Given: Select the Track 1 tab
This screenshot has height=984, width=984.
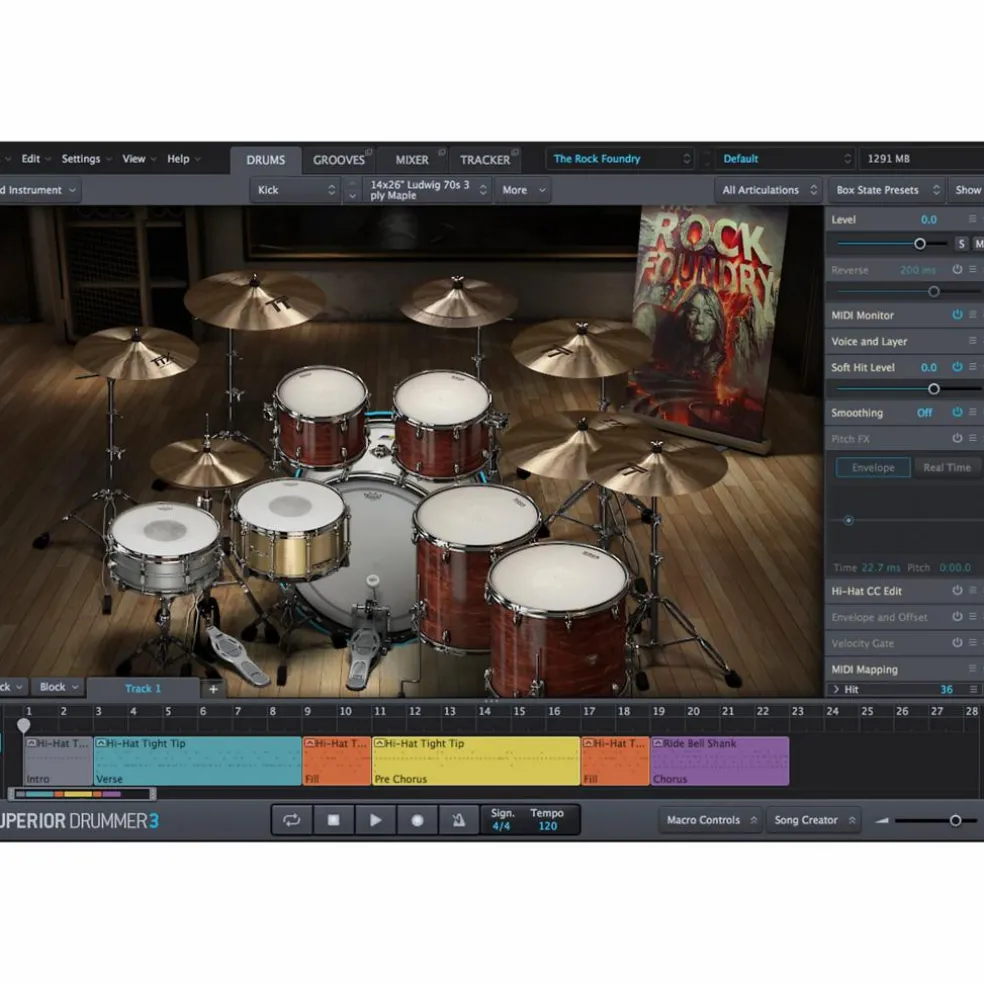Looking at the screenshot, I should (x=143, y=688).
